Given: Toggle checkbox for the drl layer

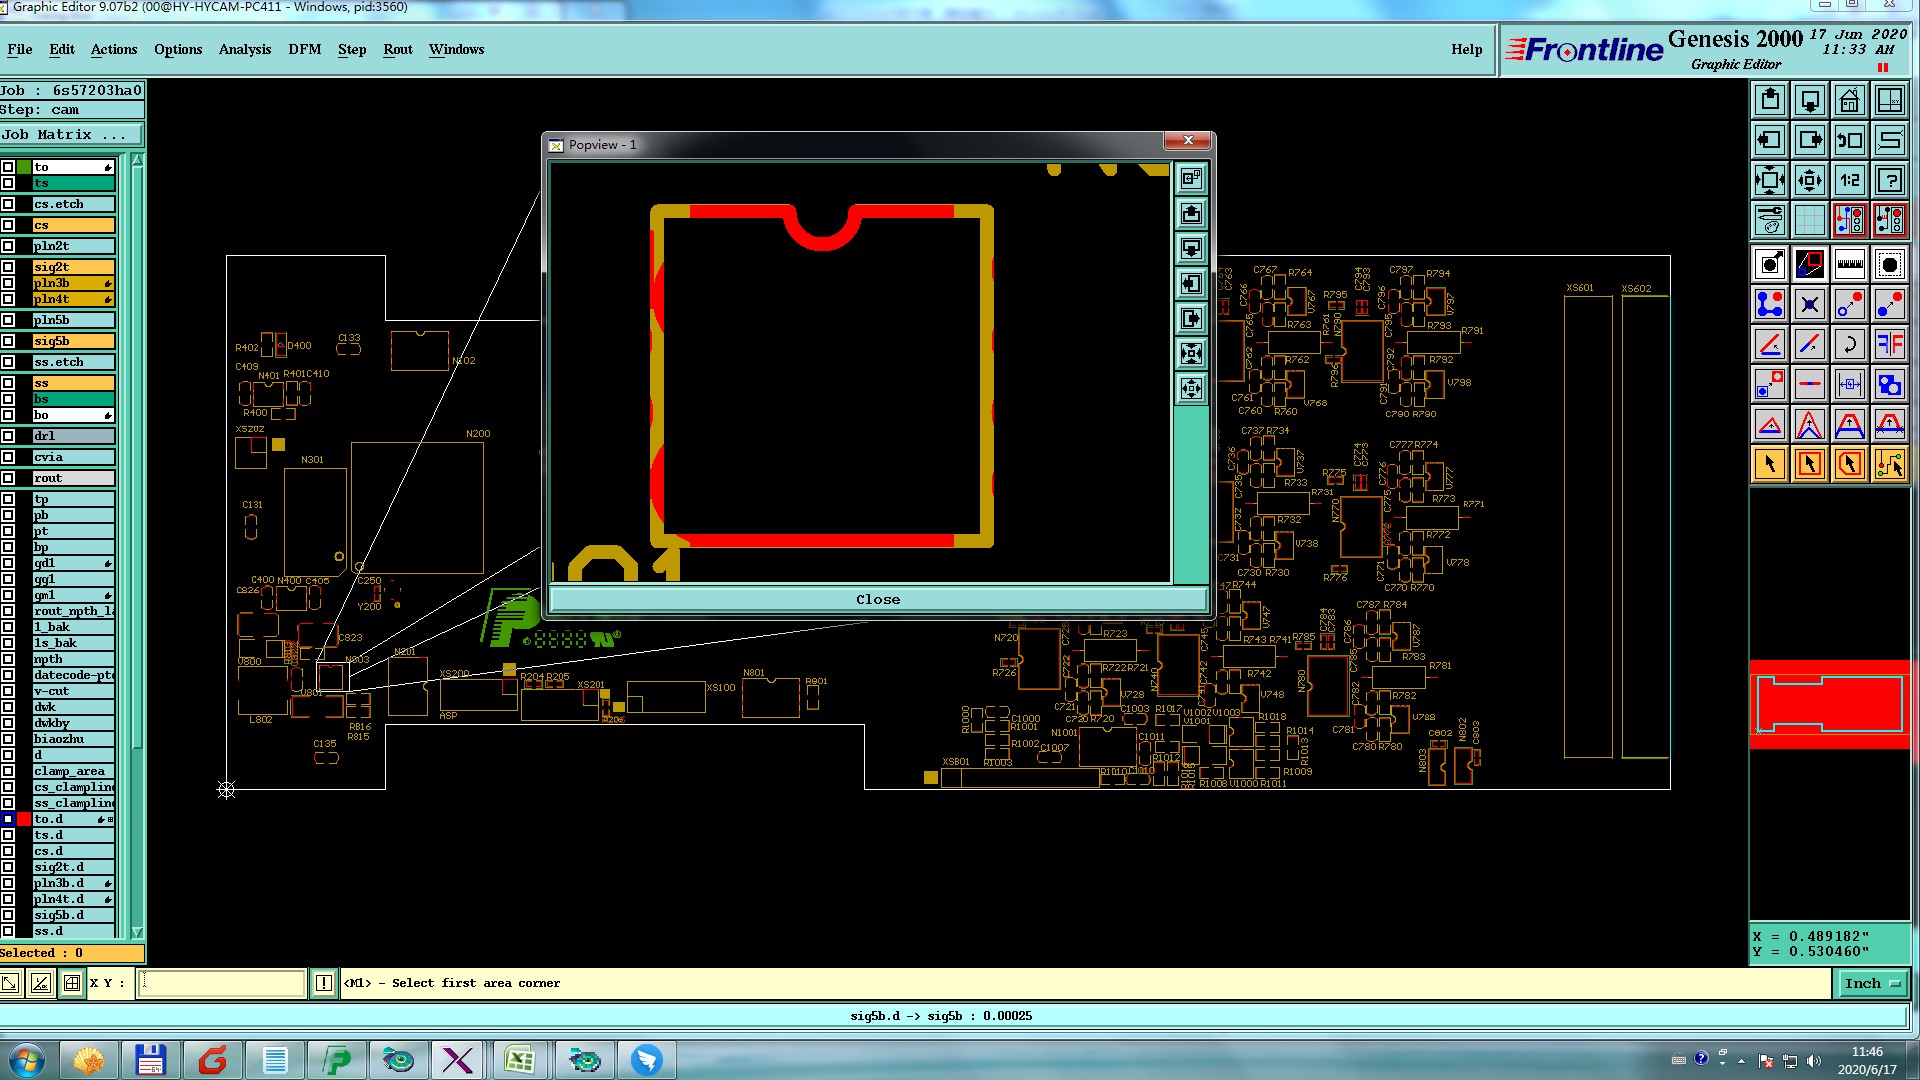Looking at the screenshot, I should (8, 436).
